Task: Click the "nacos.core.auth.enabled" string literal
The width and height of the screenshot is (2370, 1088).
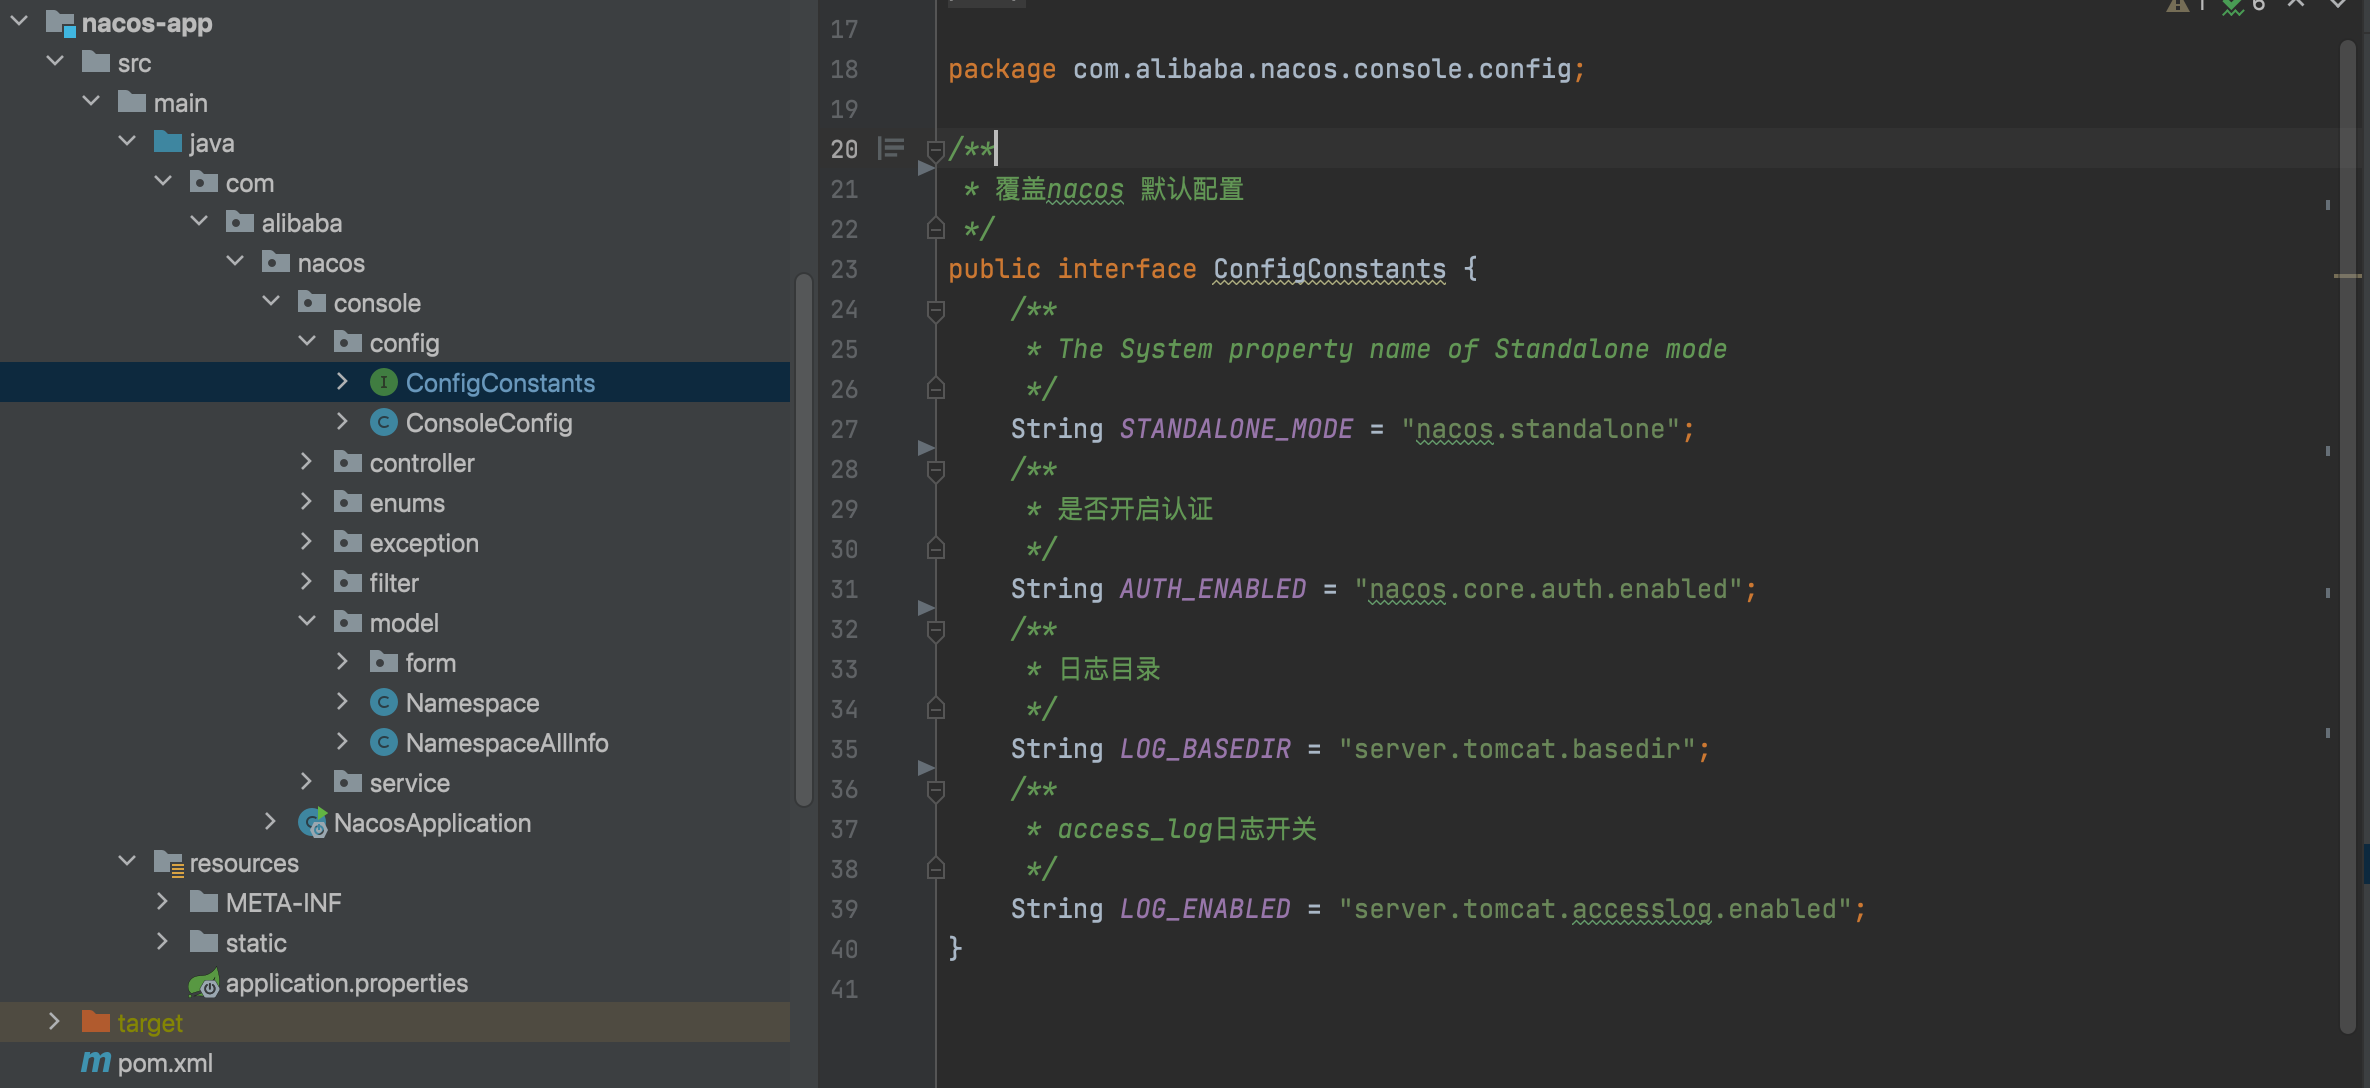Action: click(x=1548, y=589)
